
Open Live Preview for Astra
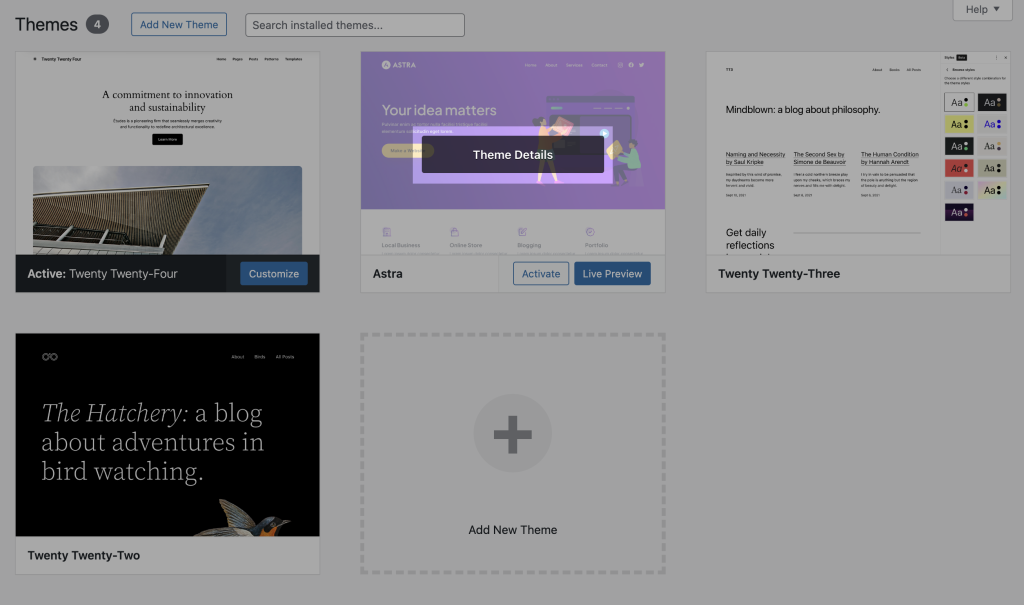click(x=612, y=274)
